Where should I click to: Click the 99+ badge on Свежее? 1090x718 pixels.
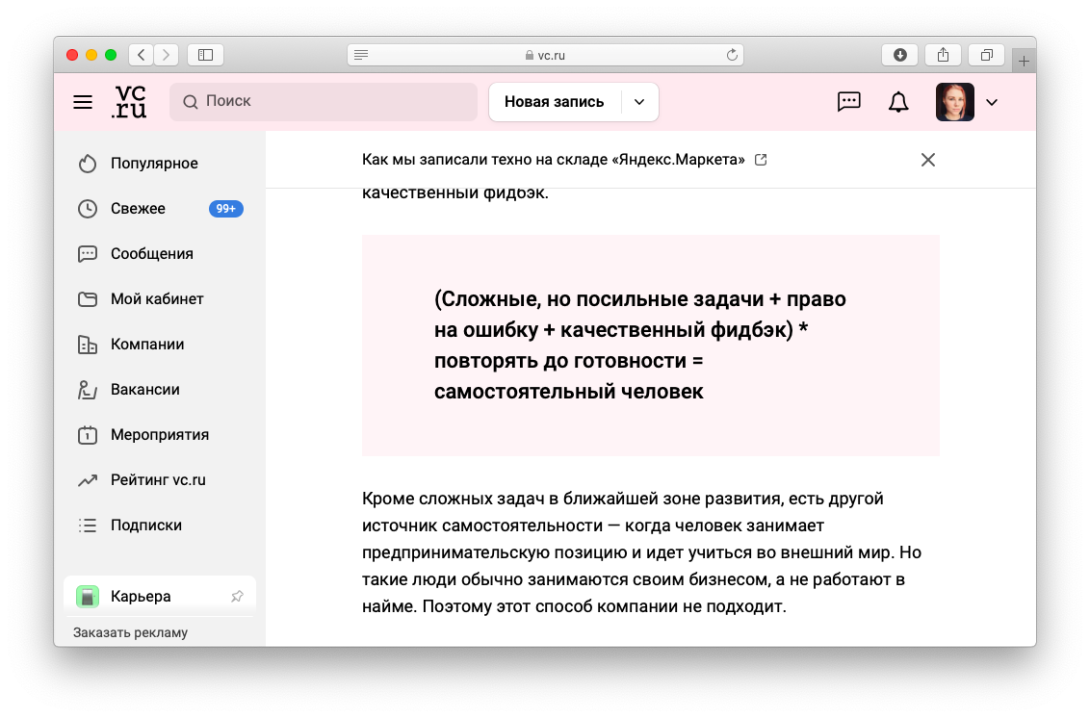click(226, 209)
